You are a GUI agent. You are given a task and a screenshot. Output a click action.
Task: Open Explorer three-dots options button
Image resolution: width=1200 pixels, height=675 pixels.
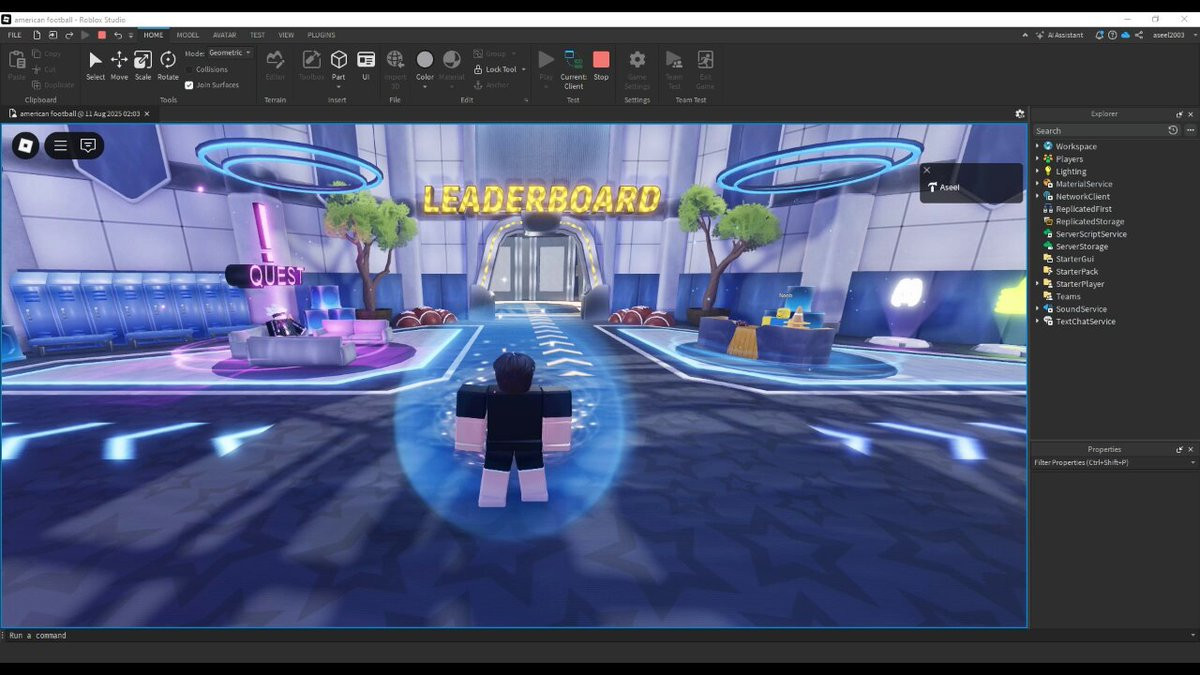1190,130
